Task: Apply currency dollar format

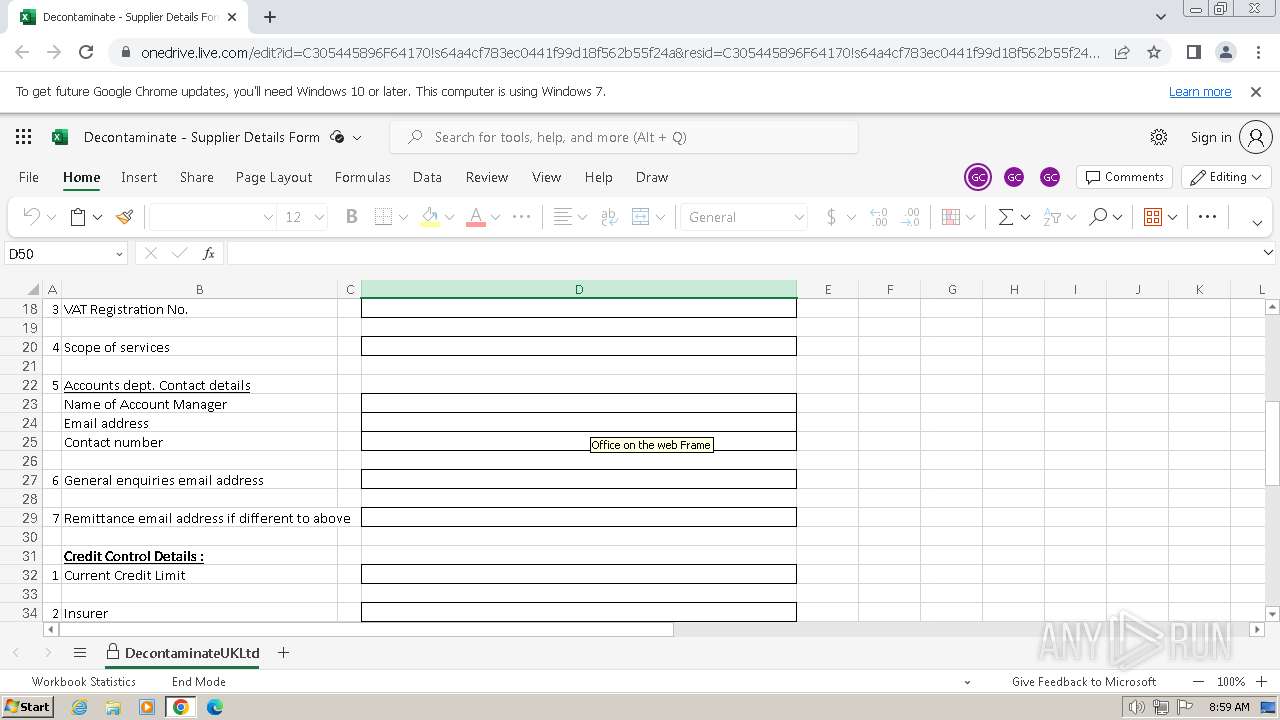Action: pyautogui.click(x=831, y=217)
